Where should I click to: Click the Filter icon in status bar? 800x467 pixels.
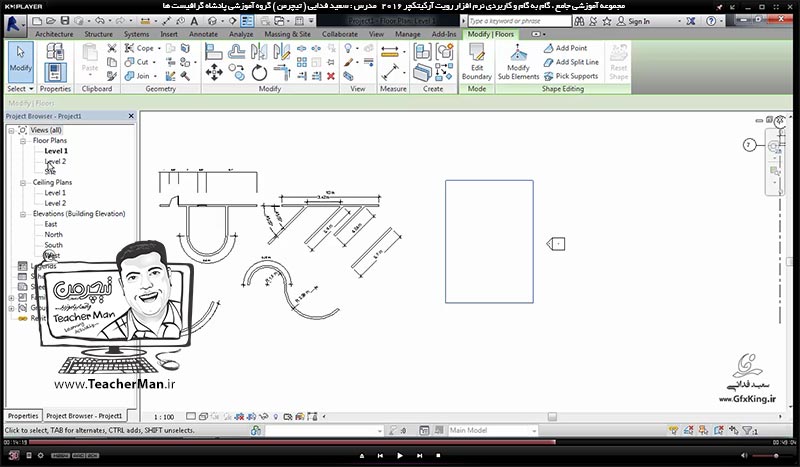point(747,430)
